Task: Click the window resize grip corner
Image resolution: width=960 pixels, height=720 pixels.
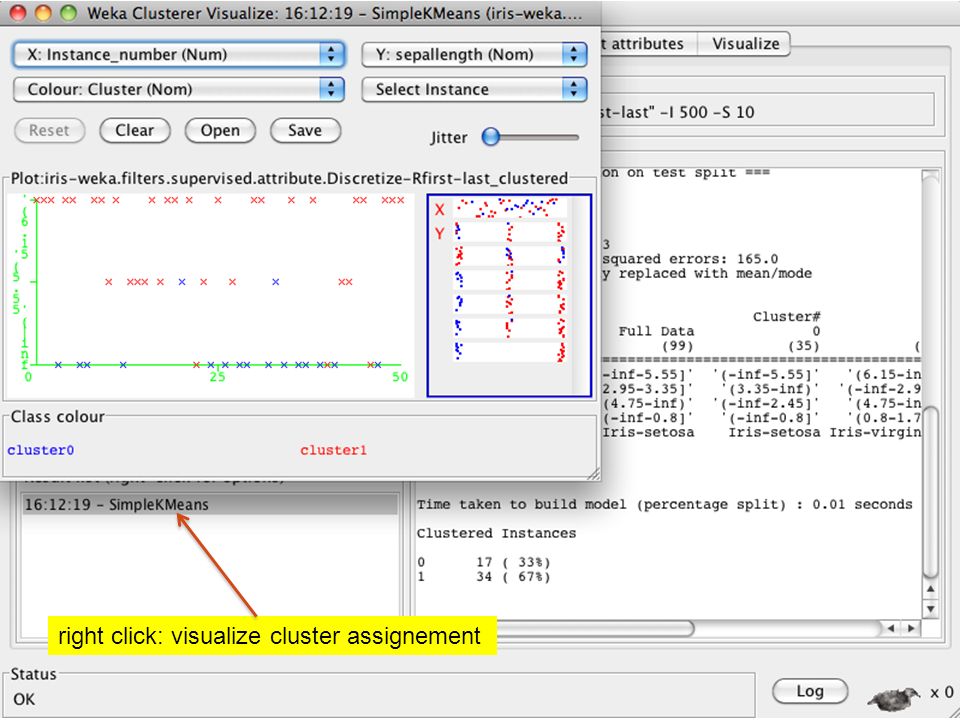Action: click(x=593, y=473)
